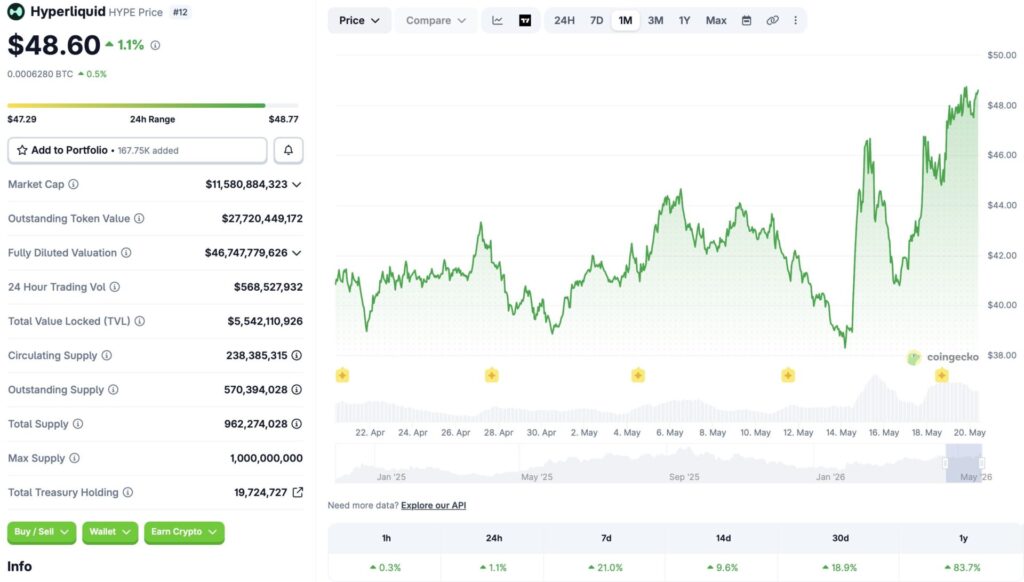Click the 7d change value 21.0%
1024x582 pixels.
coord(605,568)
